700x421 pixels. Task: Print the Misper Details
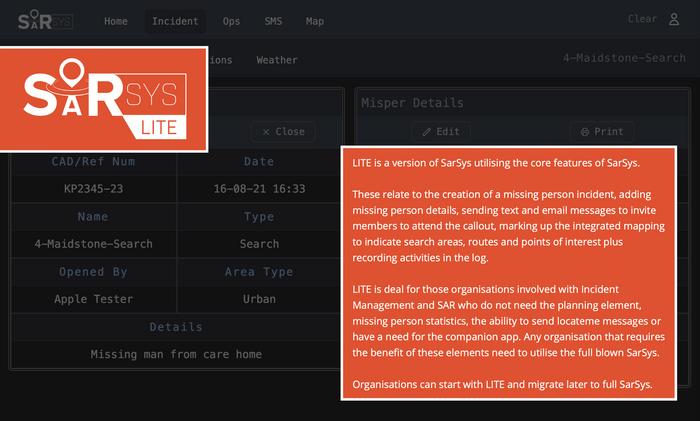pos(602,132)
